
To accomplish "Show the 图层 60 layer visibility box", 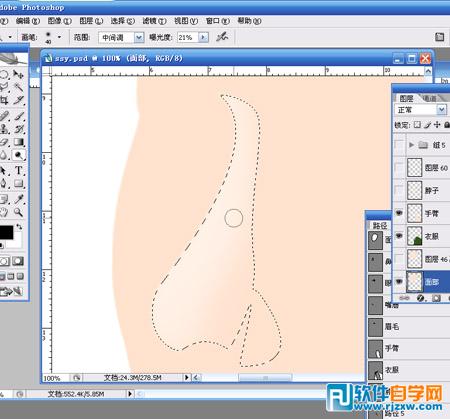I will (x=399, y=167).
